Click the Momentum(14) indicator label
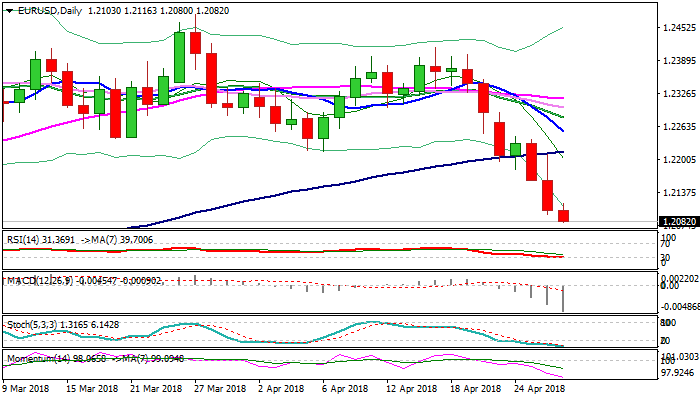 point(34,355)
